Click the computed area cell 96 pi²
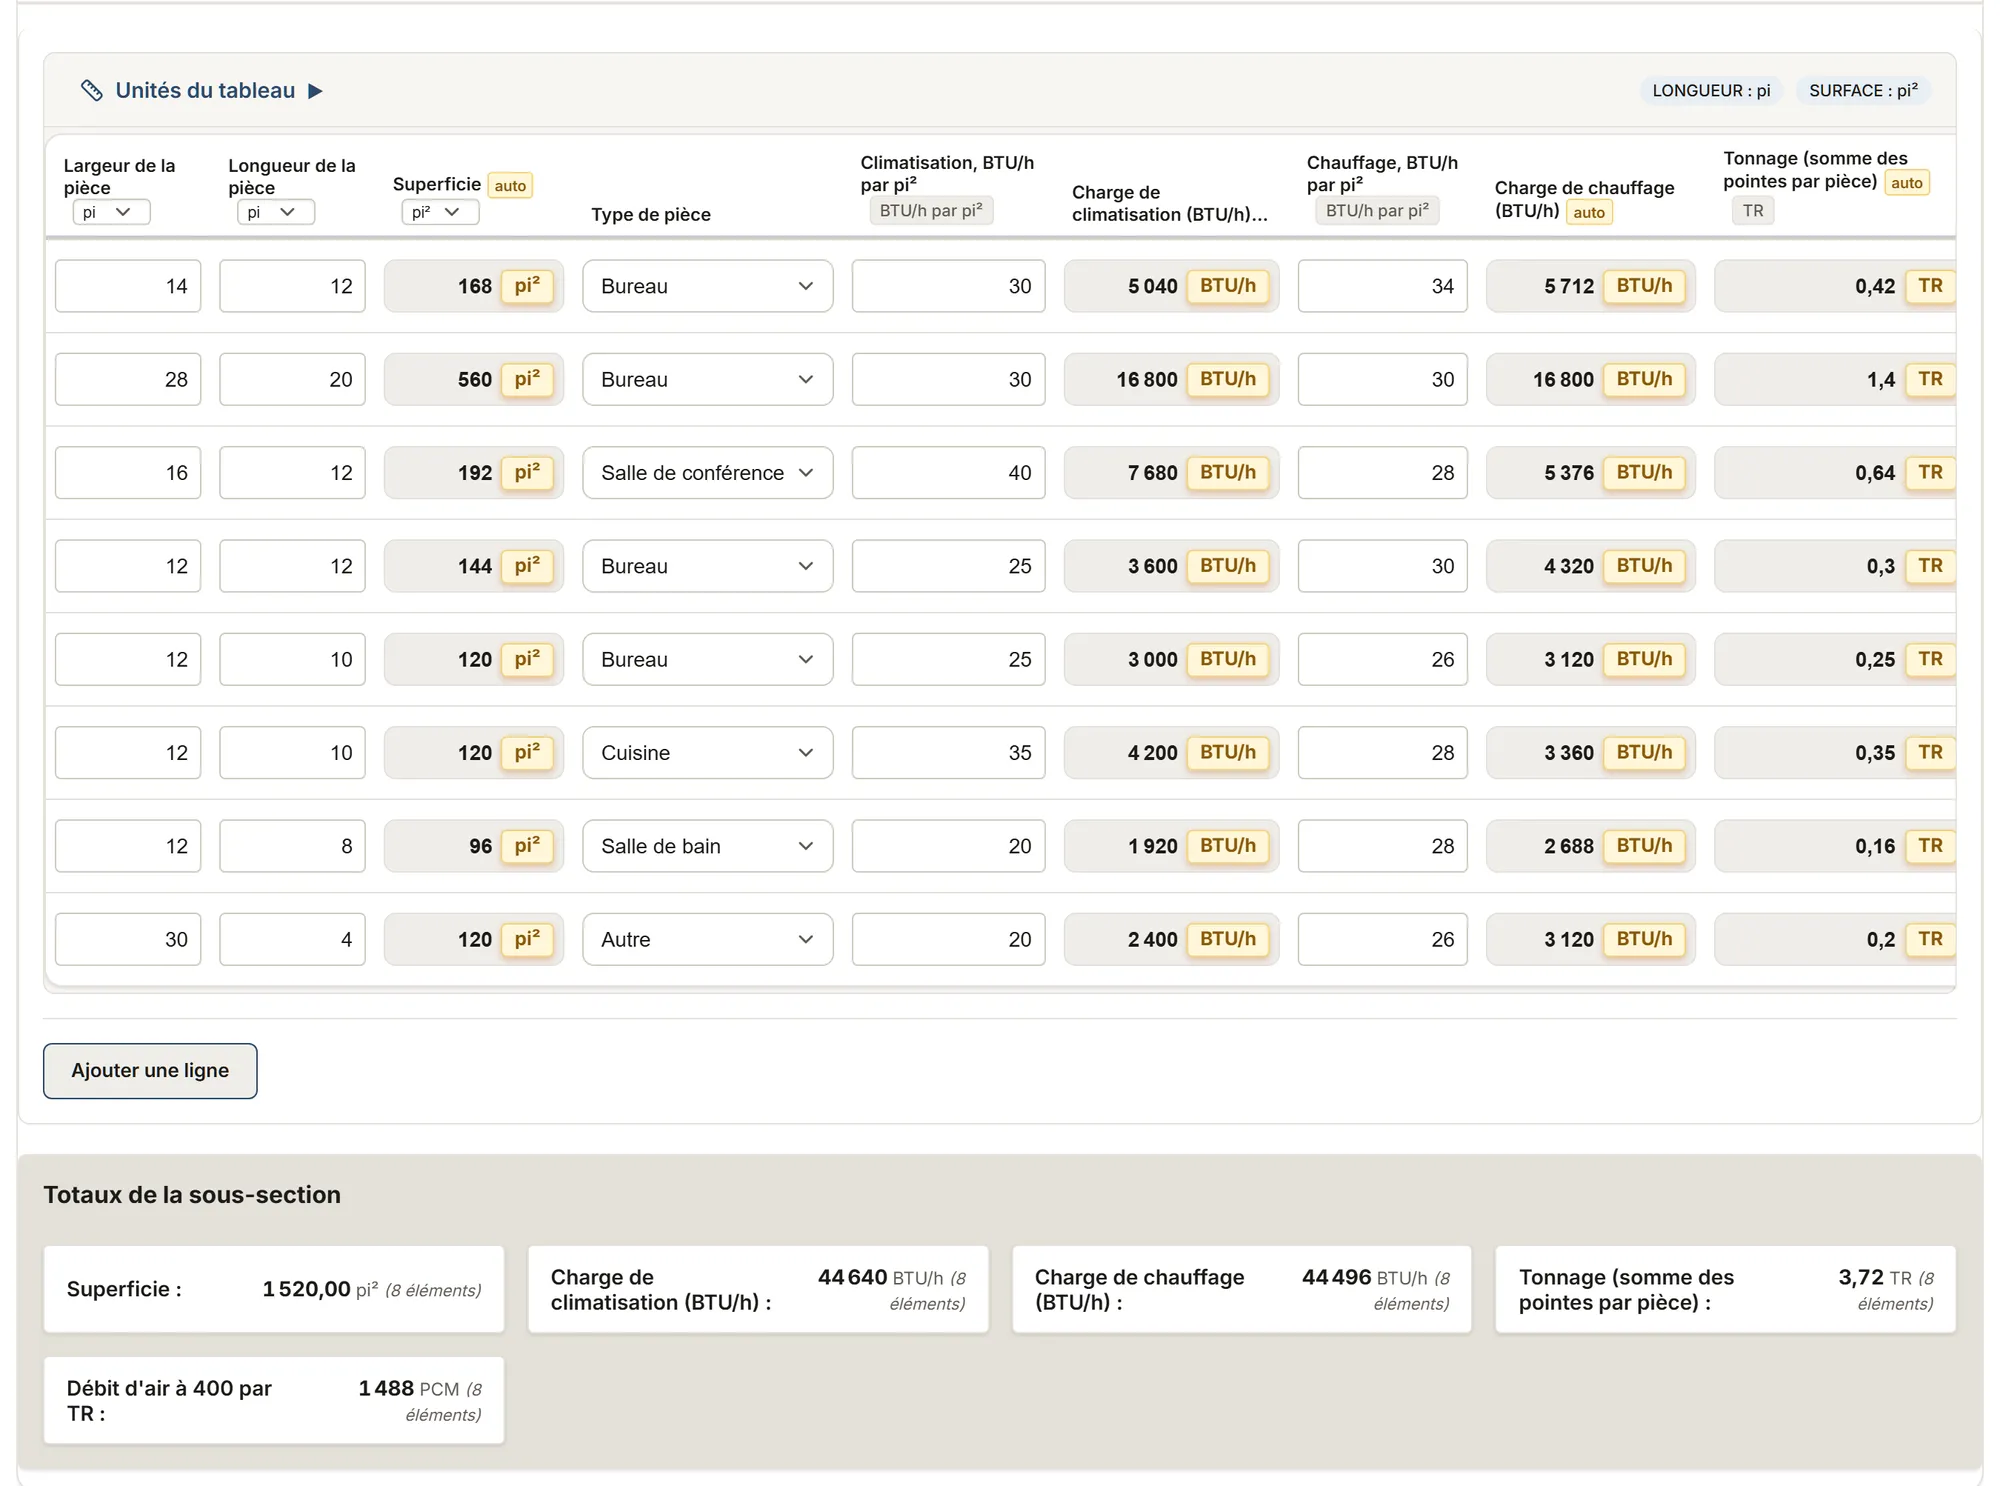This screenshot has width=2000, height=1486. pos(474,846)
